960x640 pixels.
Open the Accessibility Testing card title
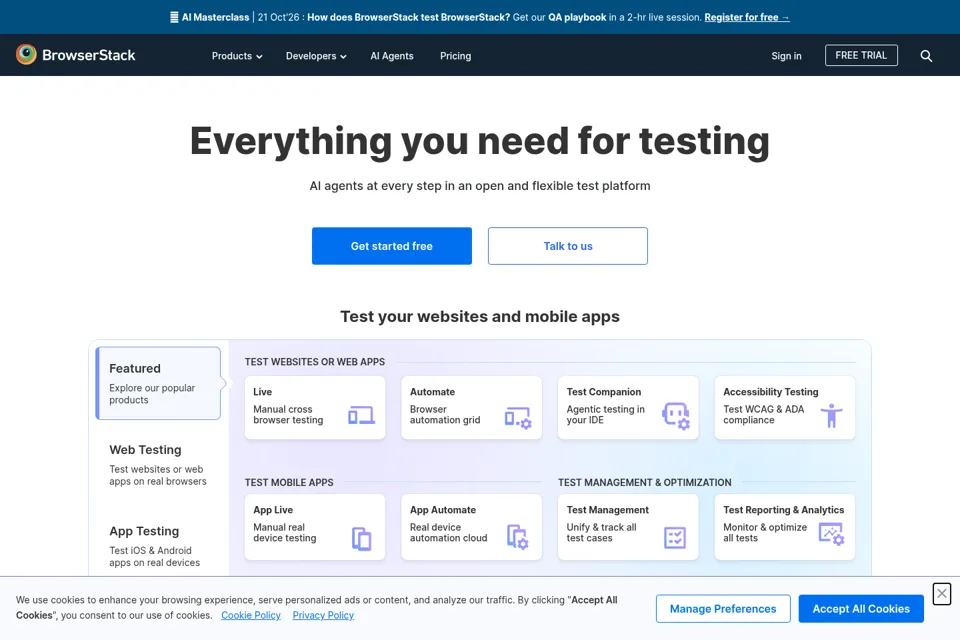(771, 392)
